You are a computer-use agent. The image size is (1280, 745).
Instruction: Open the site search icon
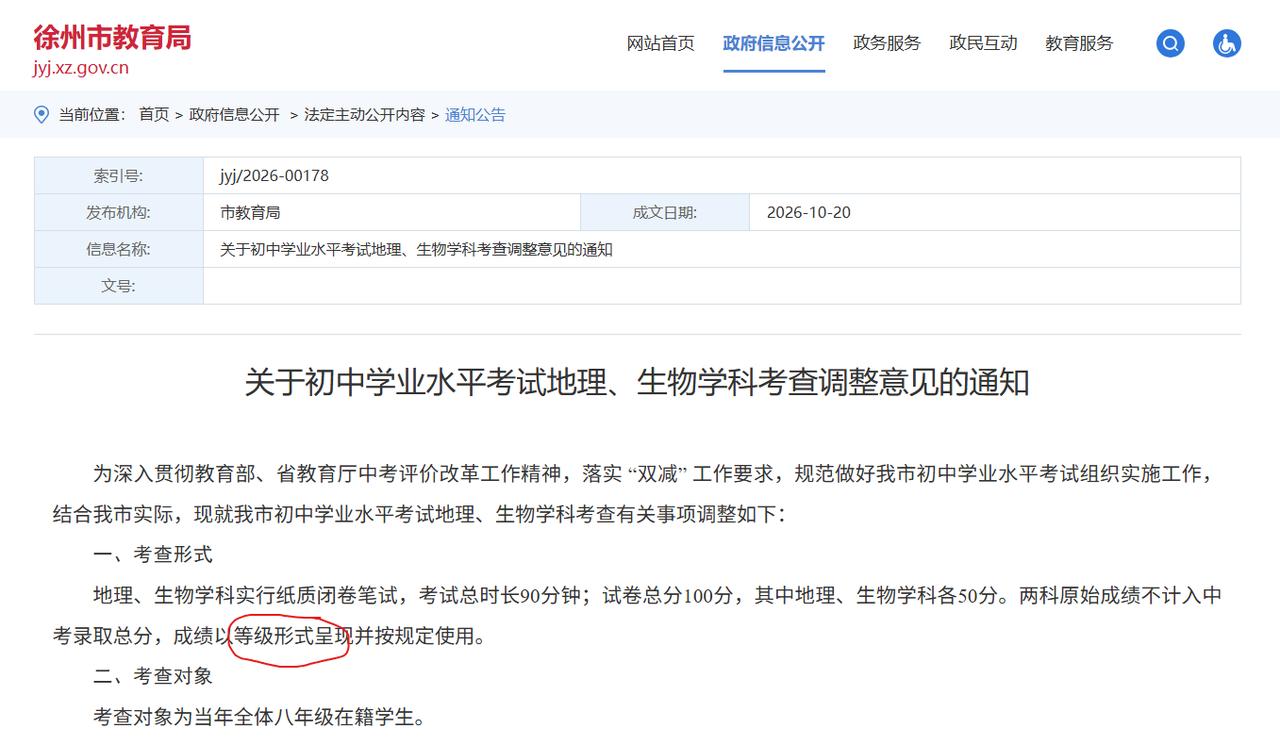1170,43
